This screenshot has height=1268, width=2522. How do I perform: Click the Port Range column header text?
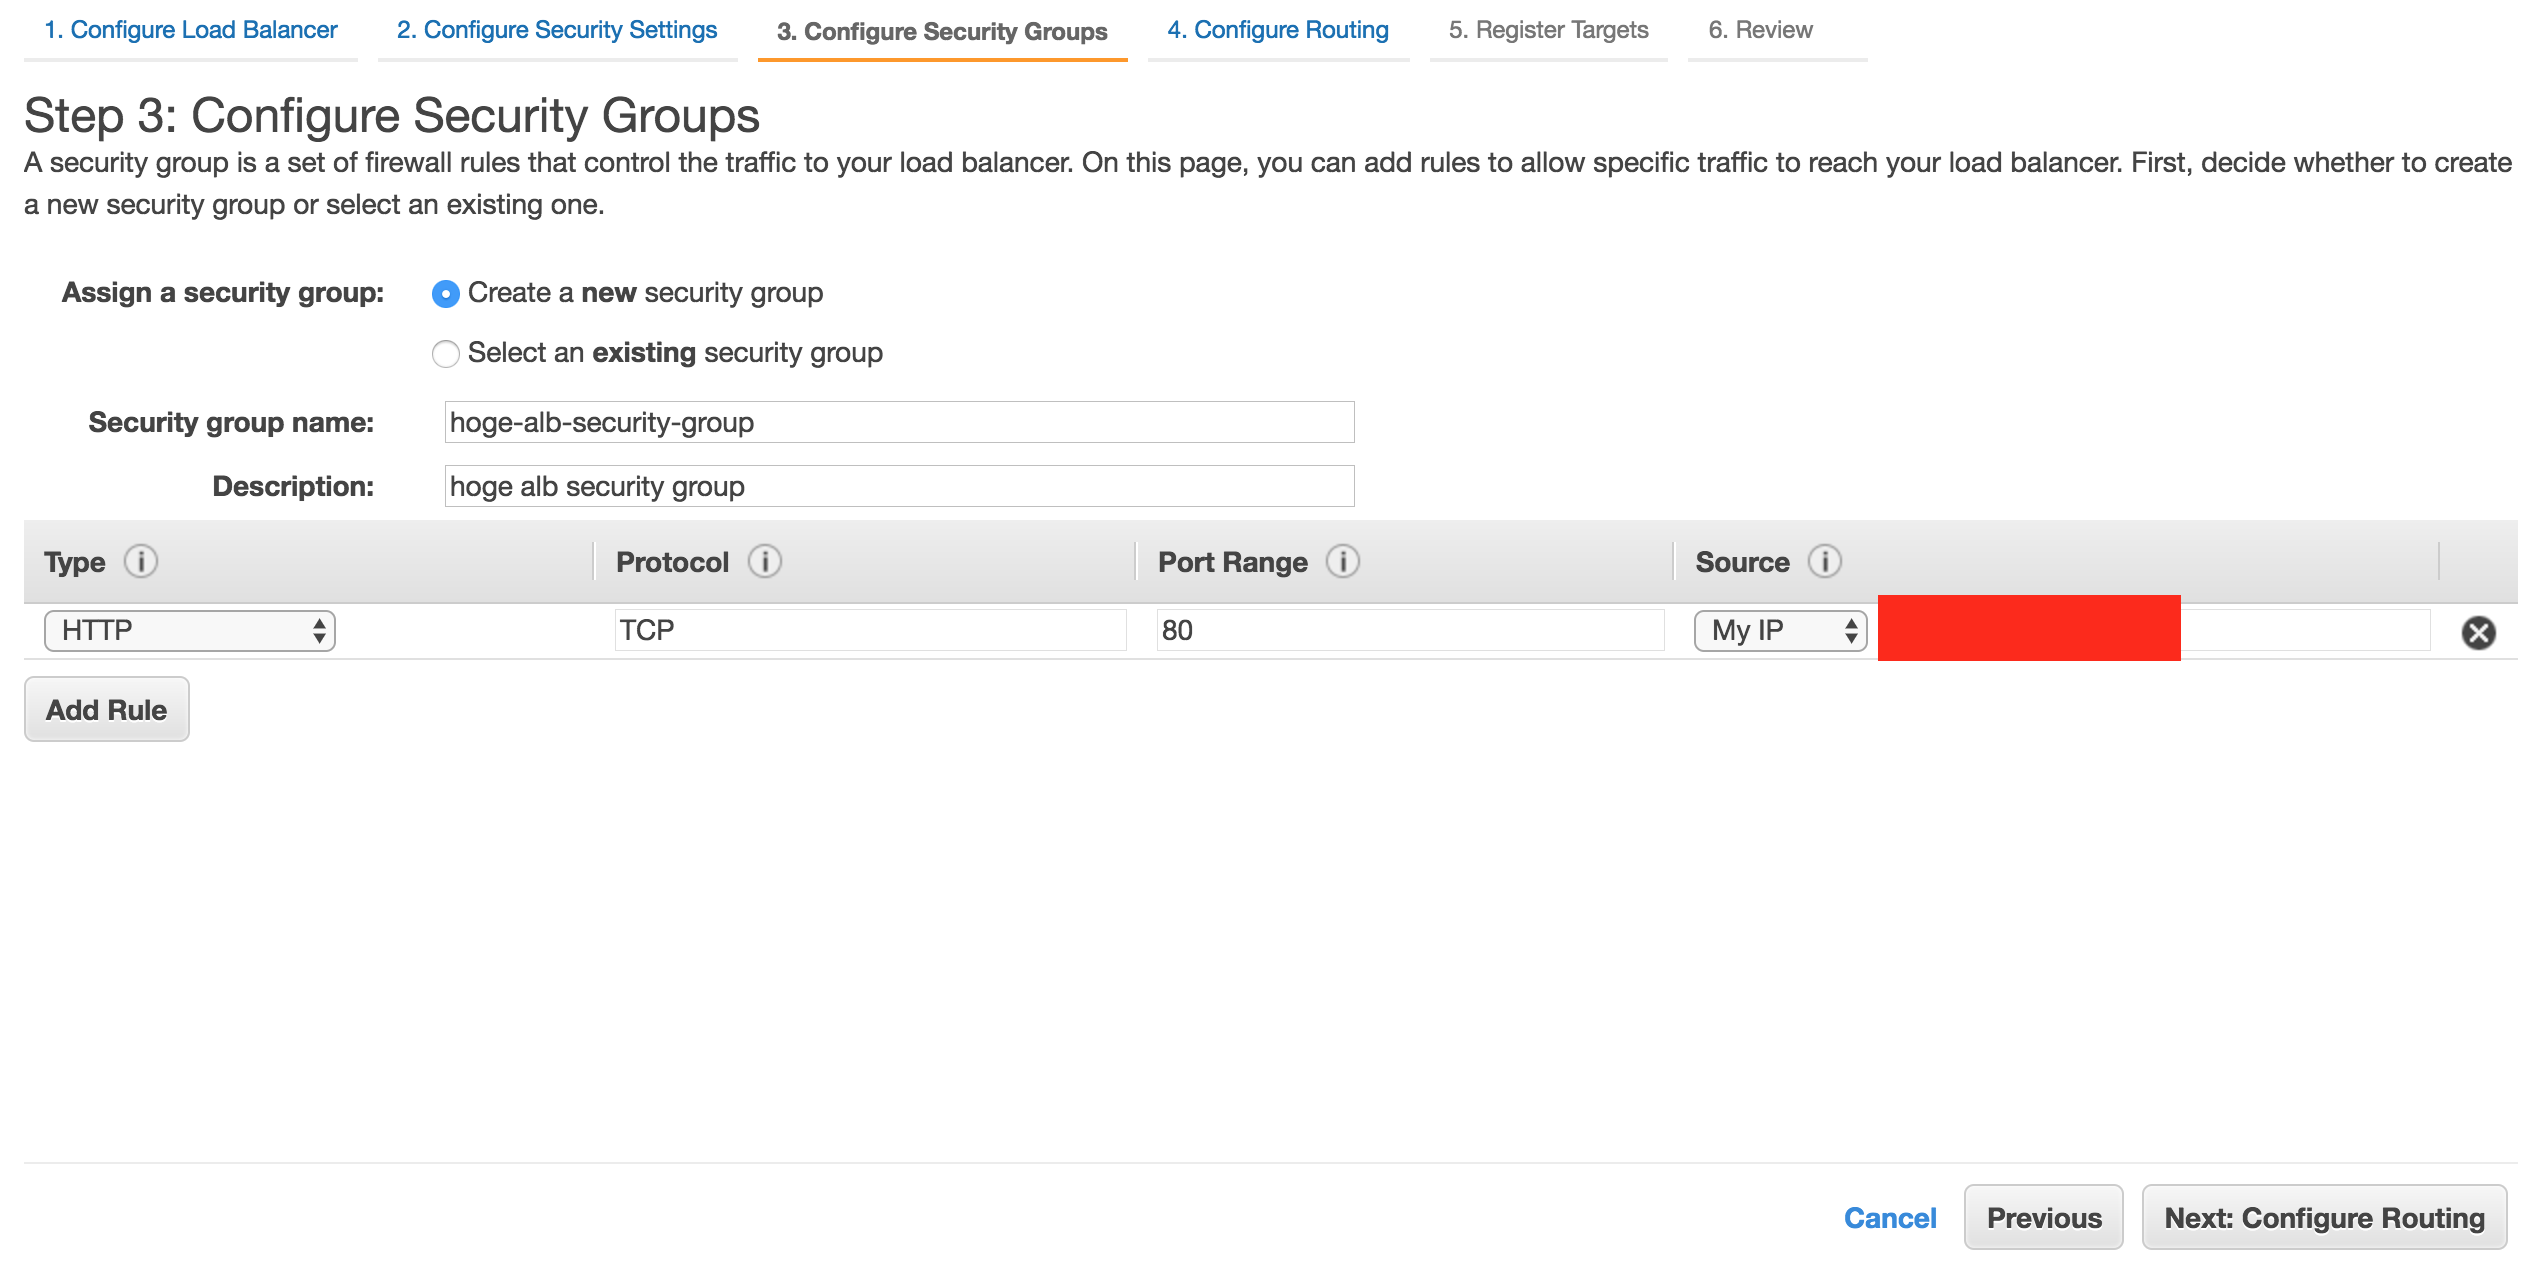click(1232, 563)
